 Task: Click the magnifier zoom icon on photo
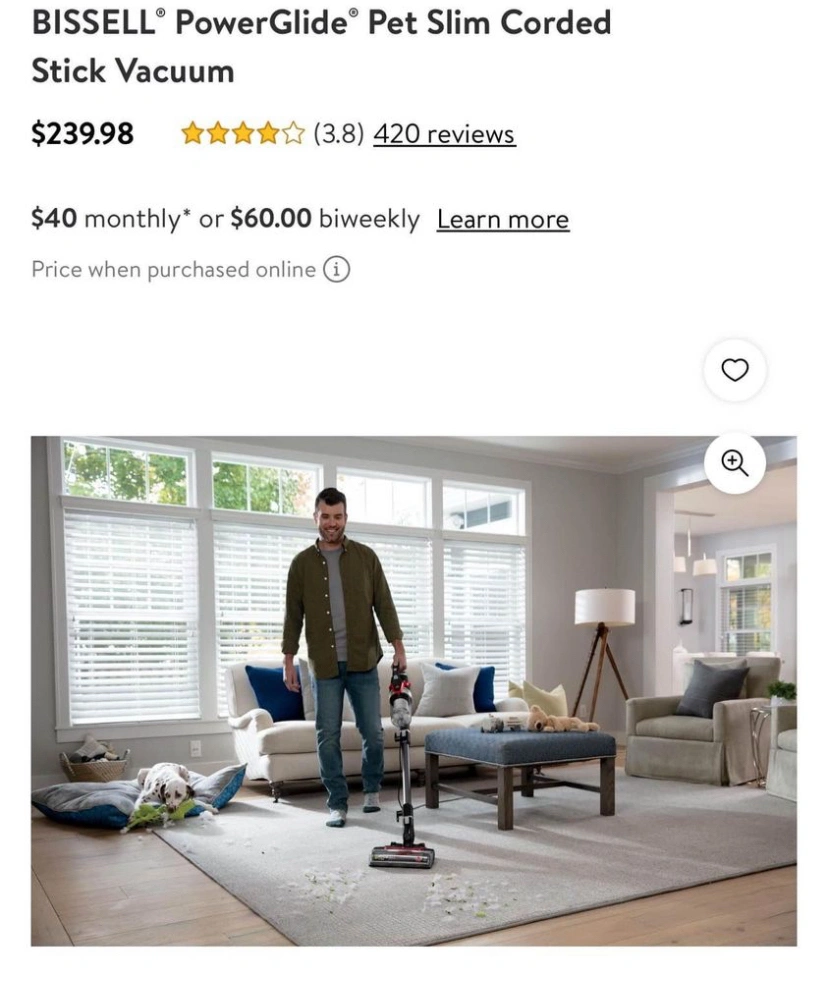point(735,463)
